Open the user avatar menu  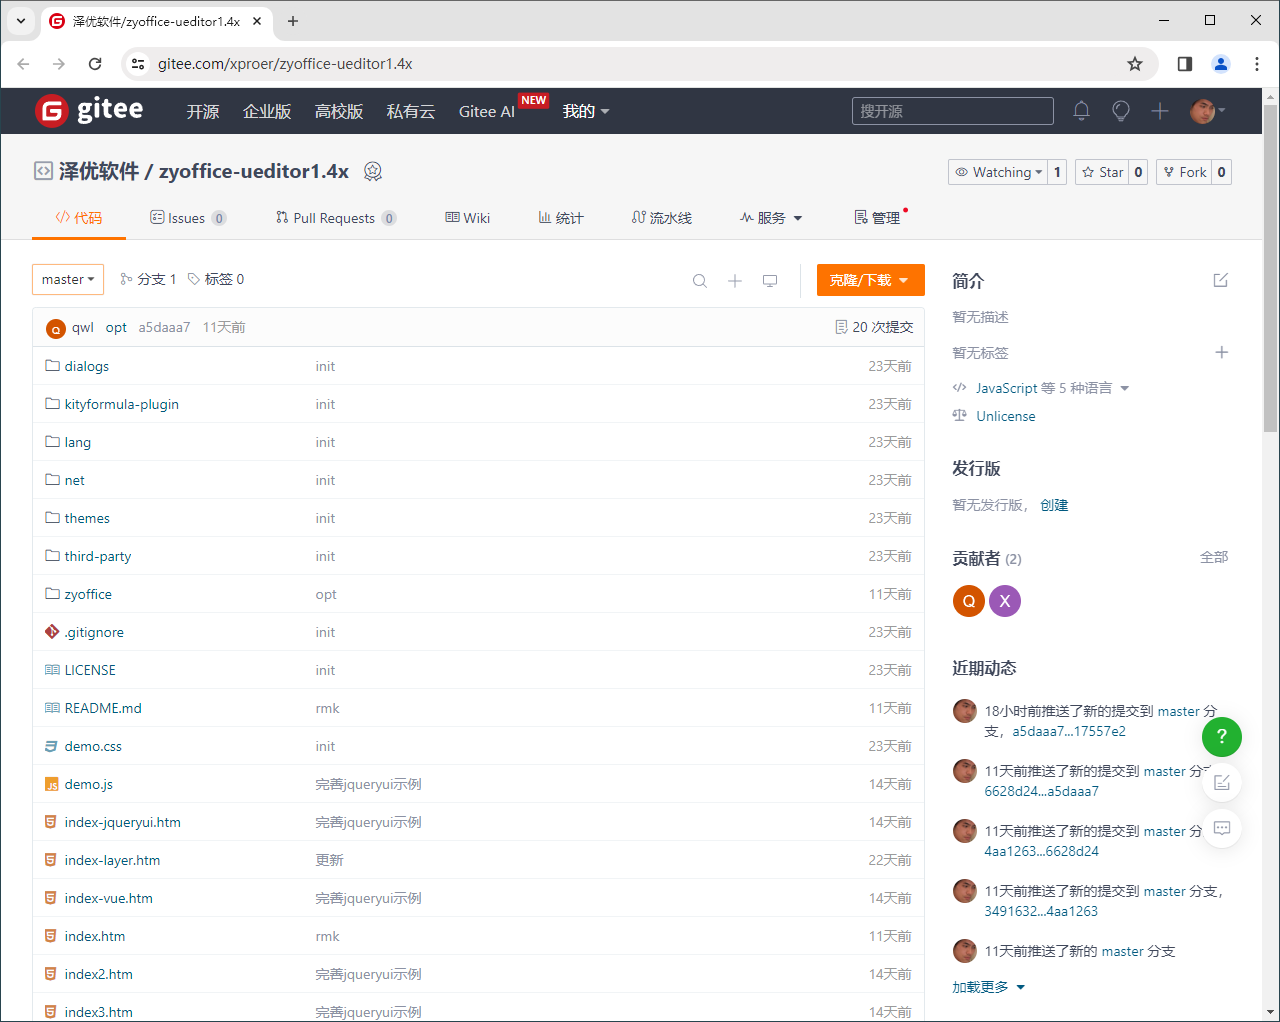(1207, 111)
